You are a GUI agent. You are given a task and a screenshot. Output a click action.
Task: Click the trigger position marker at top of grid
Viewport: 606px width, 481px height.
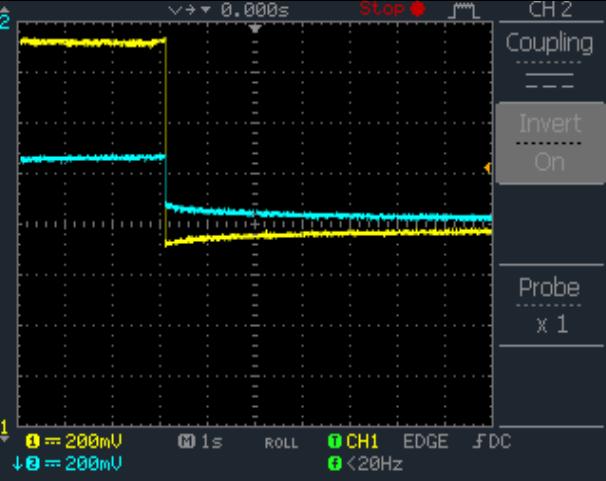pos(255,29)
